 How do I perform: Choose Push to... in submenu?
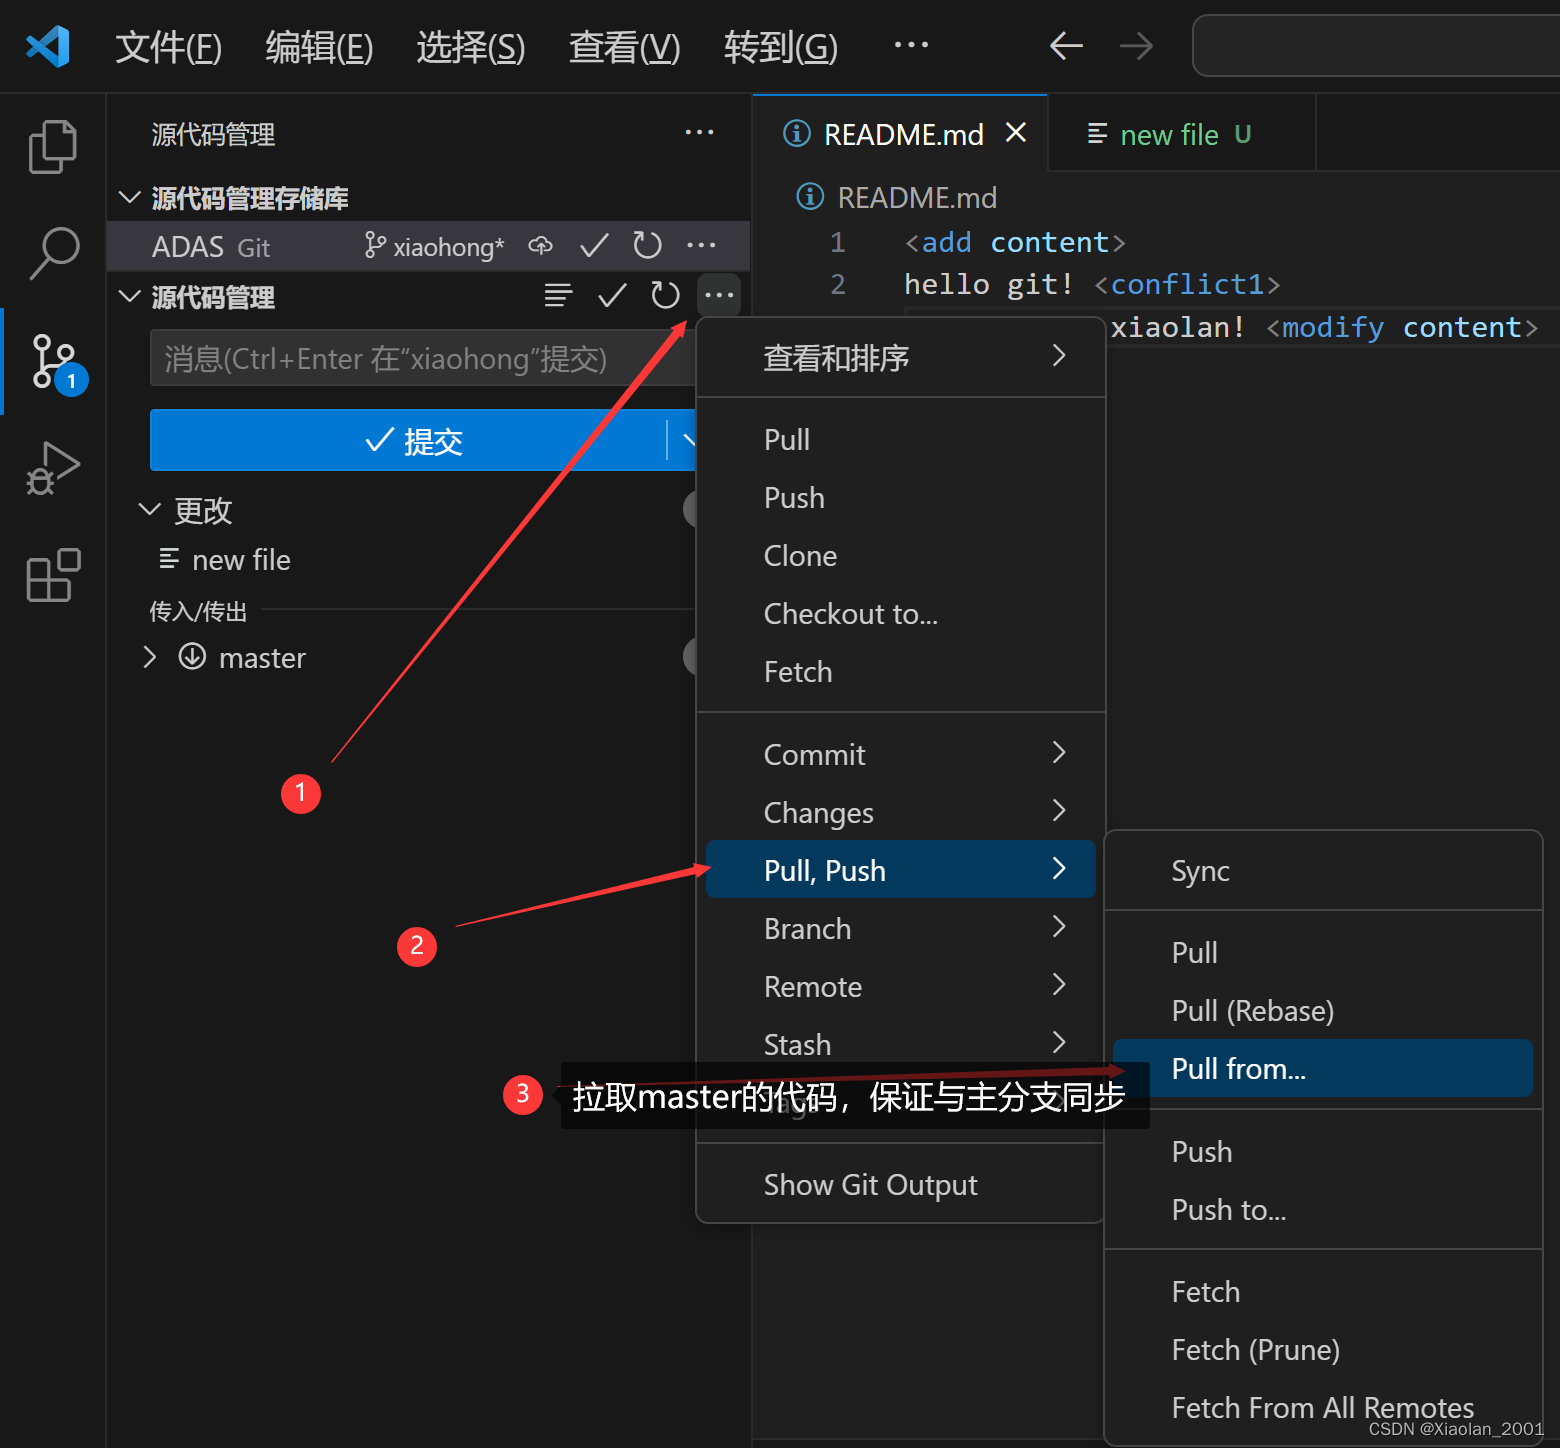click(x=1322, y=1209)
